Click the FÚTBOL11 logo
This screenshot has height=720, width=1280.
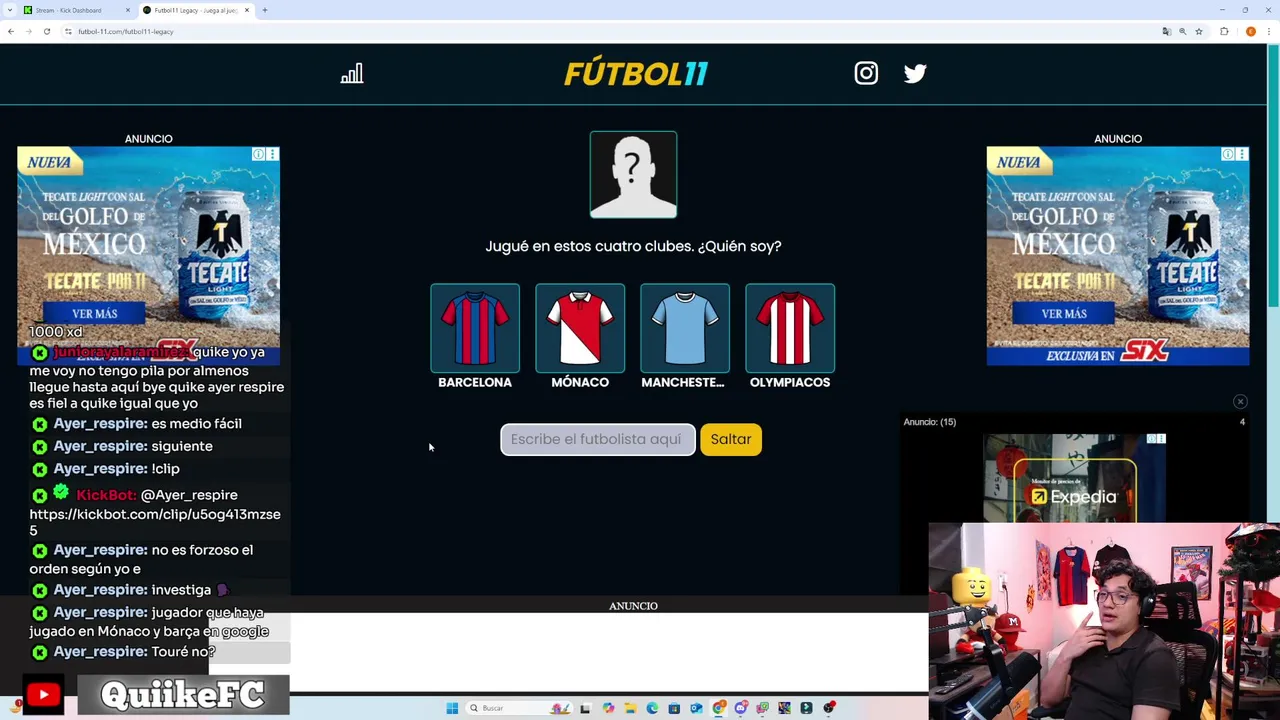coord(636,74)
